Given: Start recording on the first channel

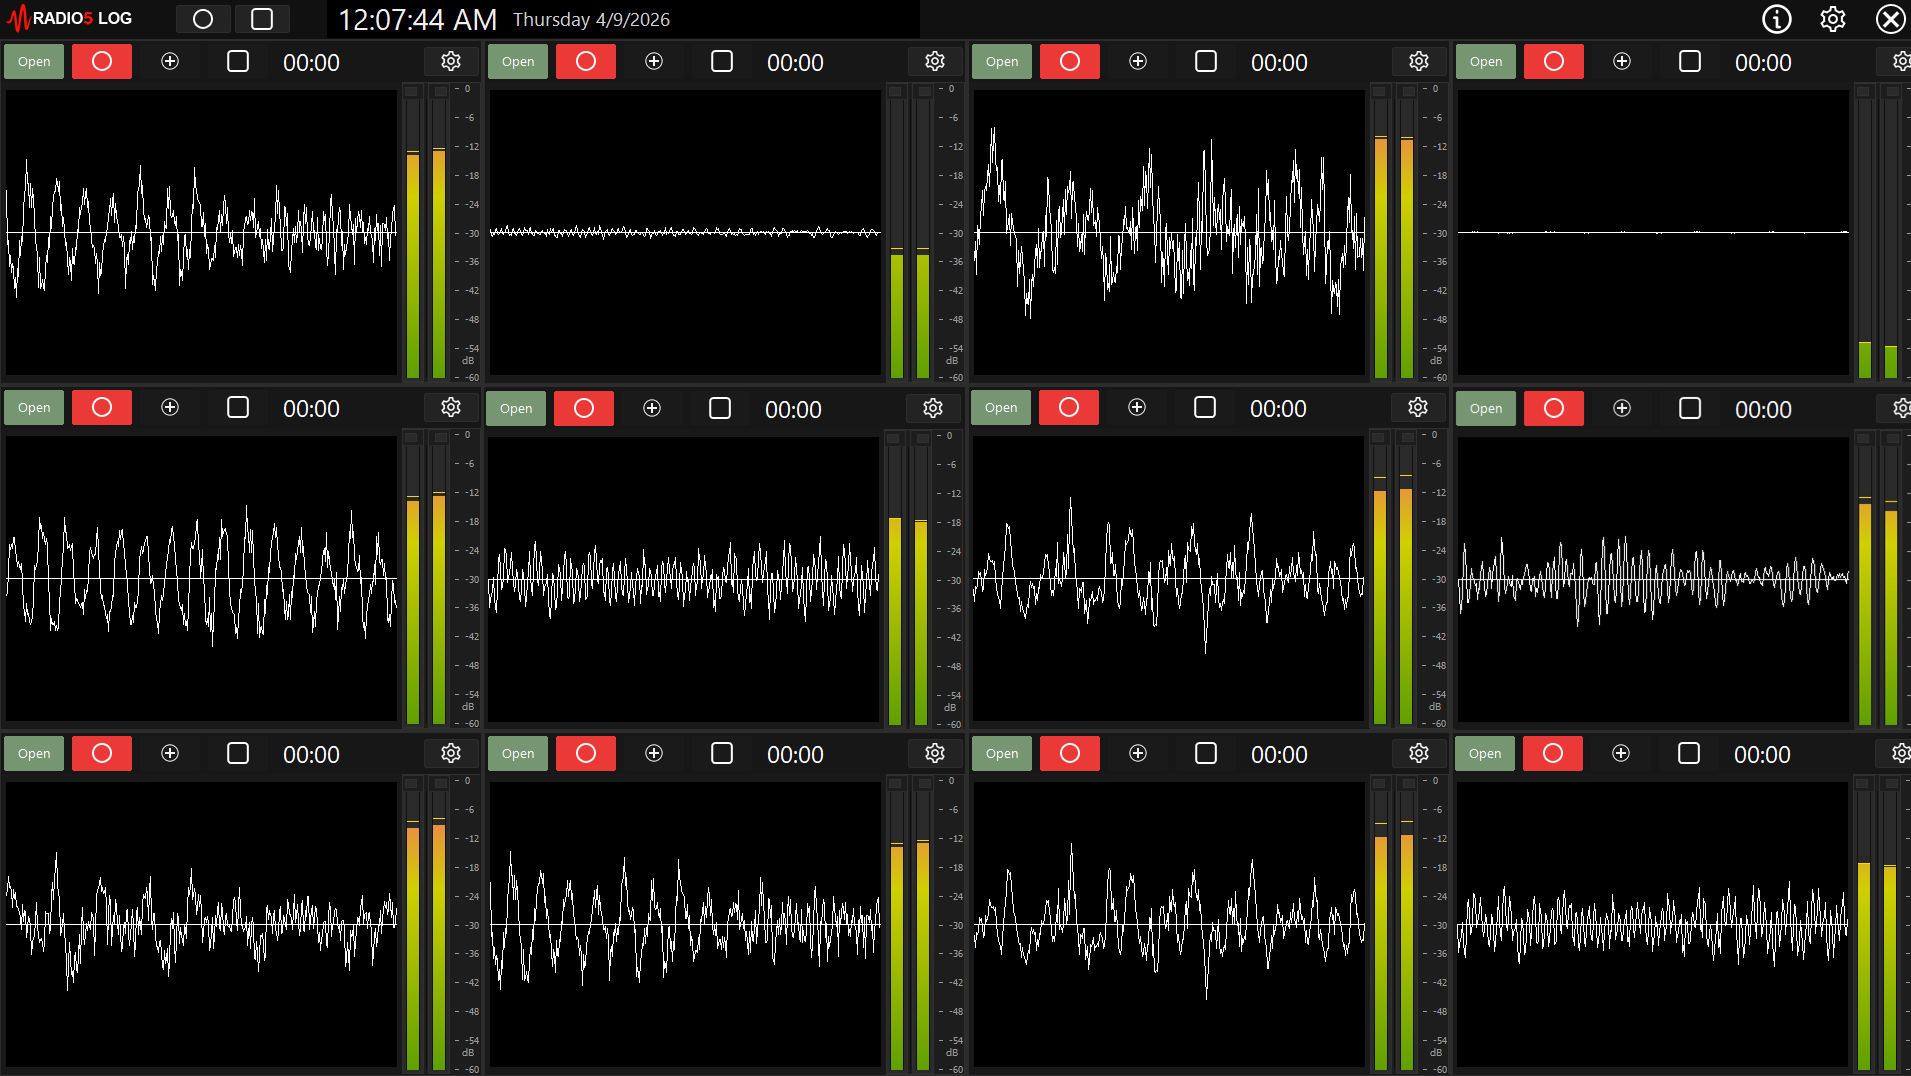Looking at the screenshot, I should [102, 62].
